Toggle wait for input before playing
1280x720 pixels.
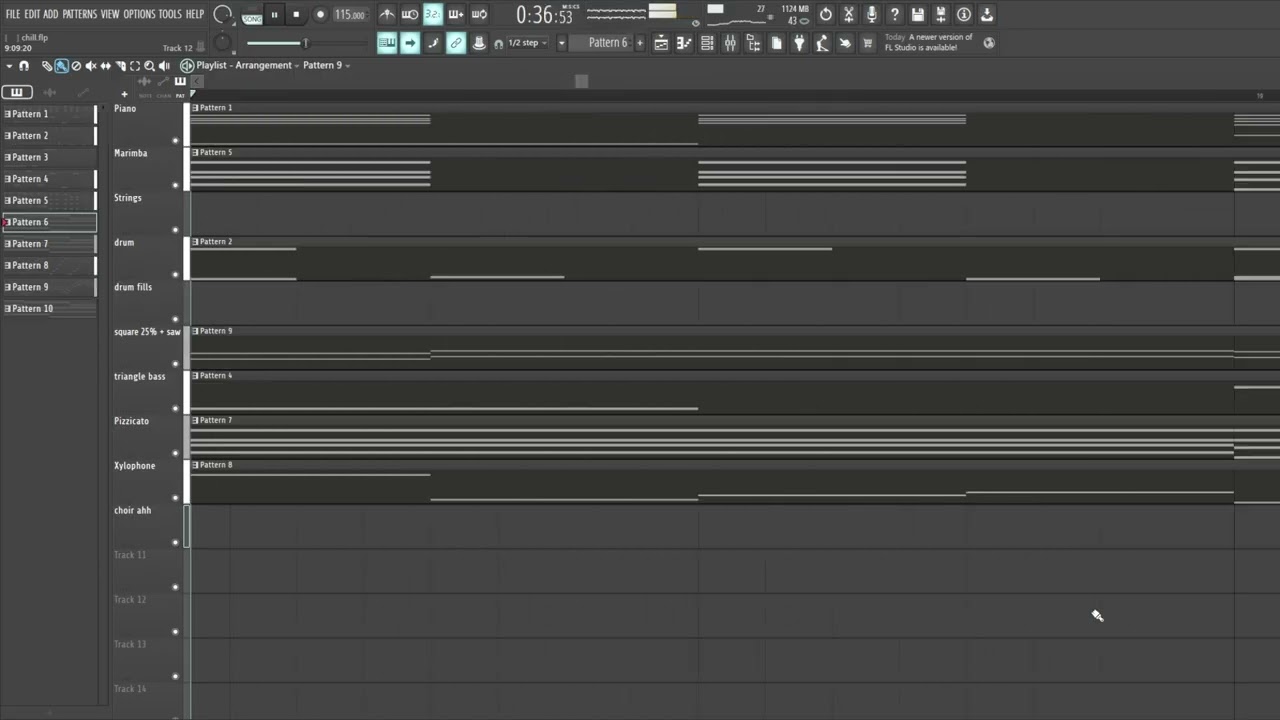[410, 14]
